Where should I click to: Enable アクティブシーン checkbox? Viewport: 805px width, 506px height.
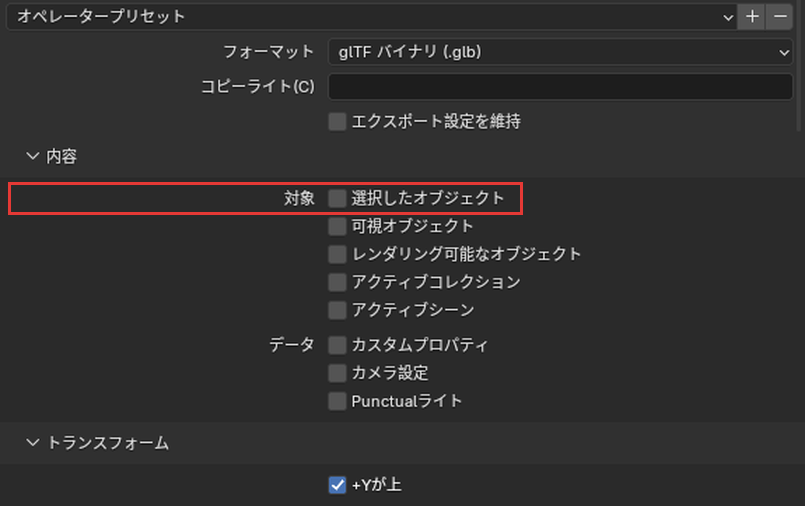337,310
